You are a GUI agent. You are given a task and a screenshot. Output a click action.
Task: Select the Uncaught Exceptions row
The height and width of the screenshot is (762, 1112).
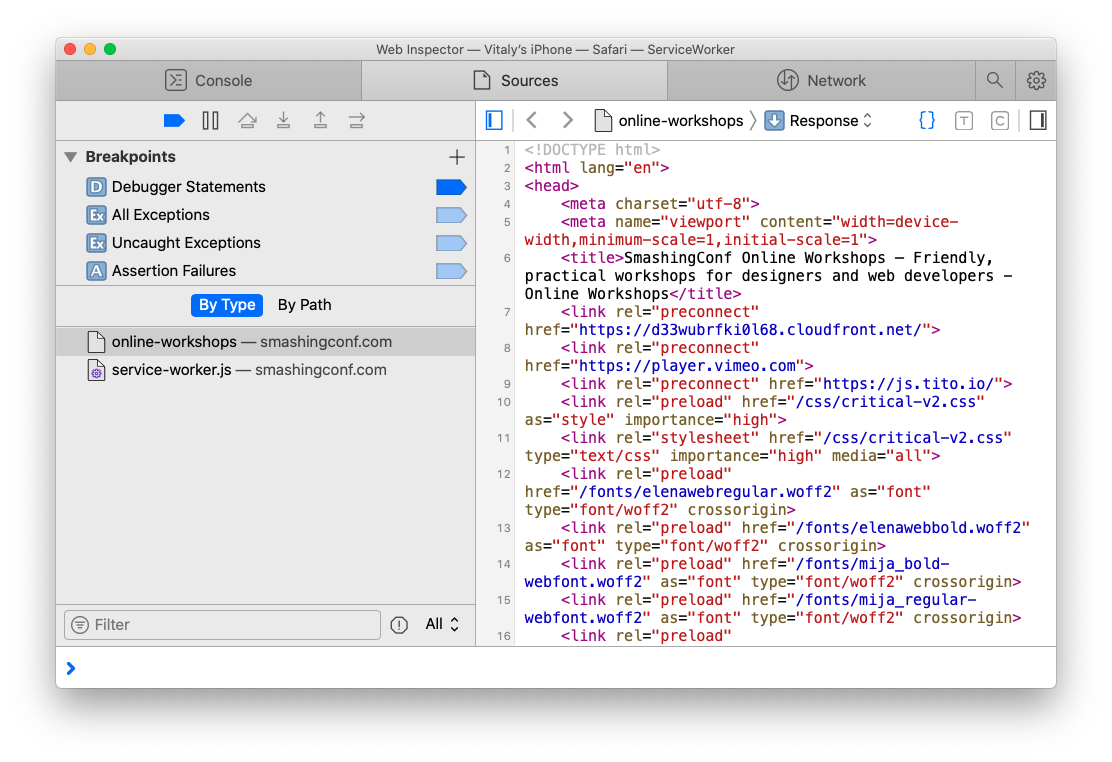265,243
